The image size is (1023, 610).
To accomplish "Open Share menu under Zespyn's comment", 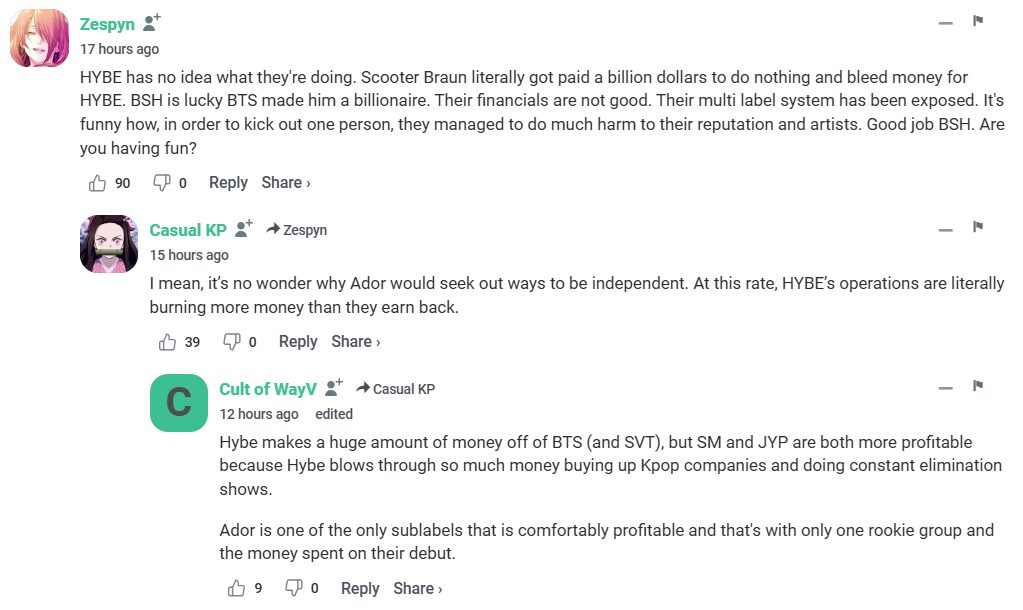I will coord(285,183).
